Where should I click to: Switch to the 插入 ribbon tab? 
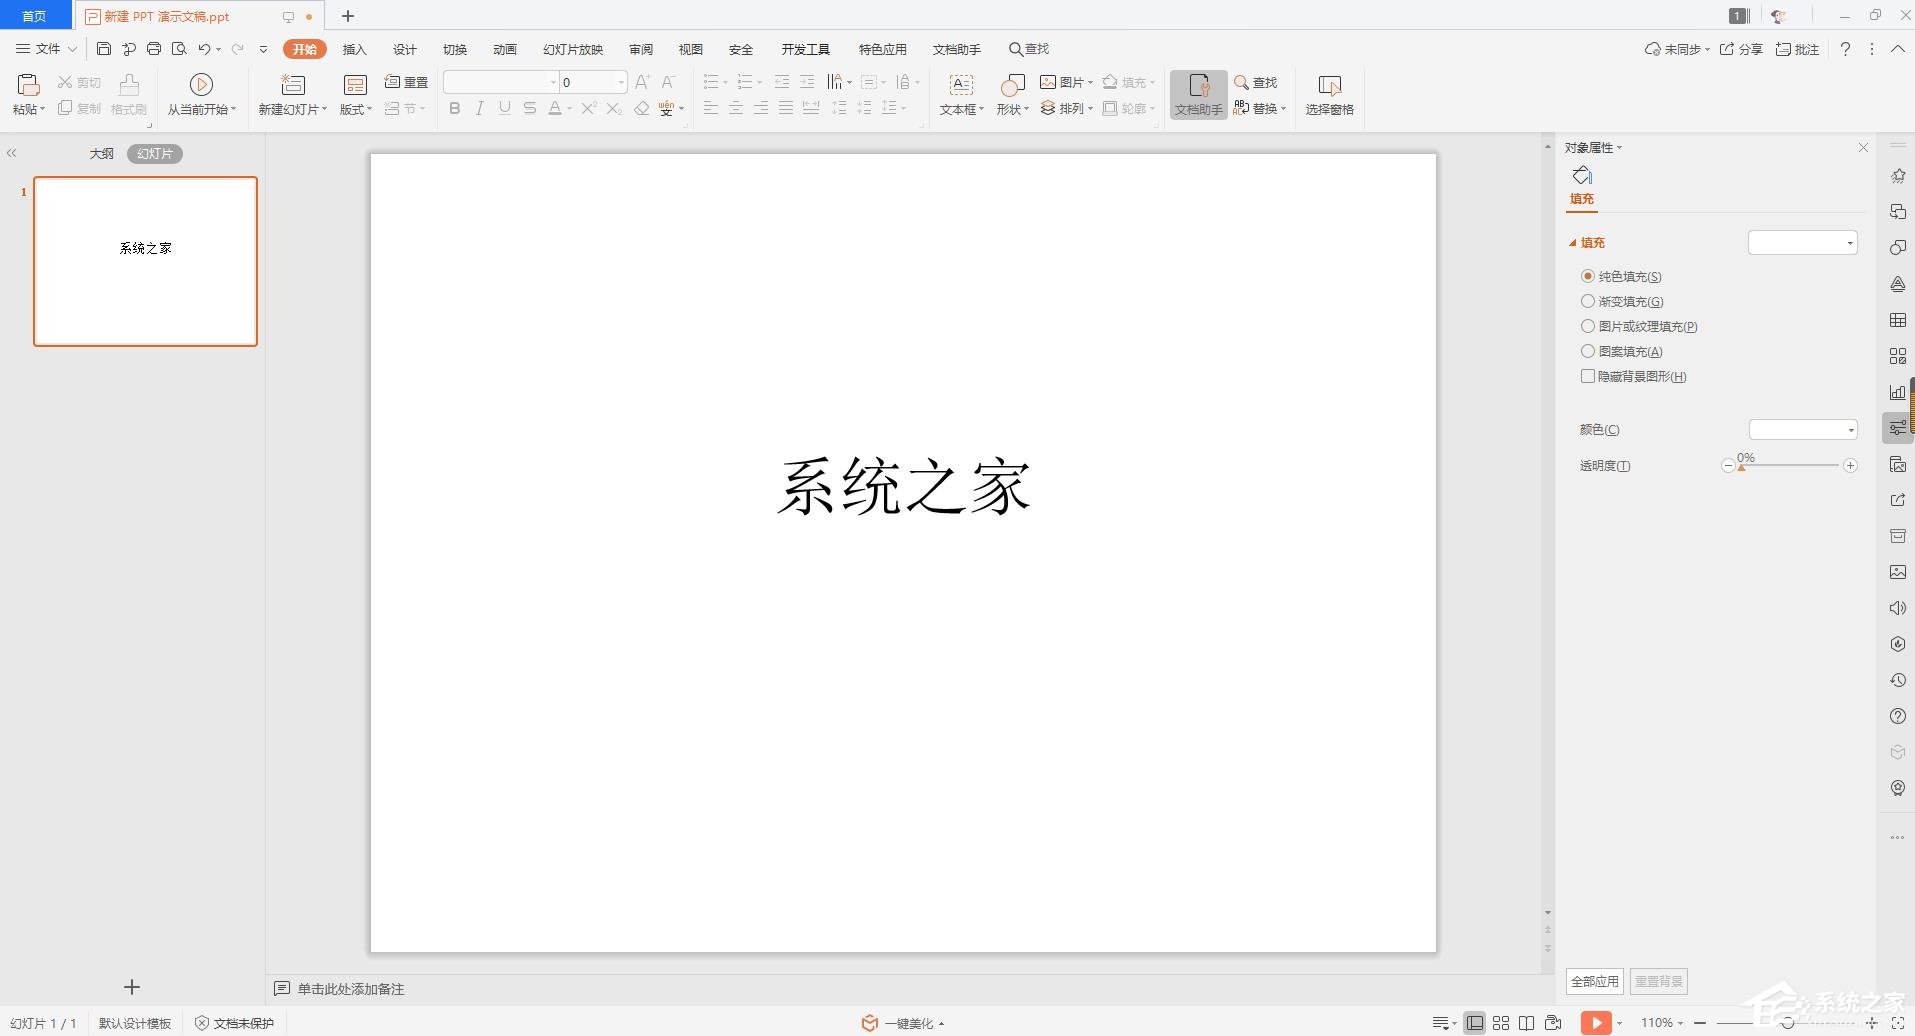pos(354,48)
